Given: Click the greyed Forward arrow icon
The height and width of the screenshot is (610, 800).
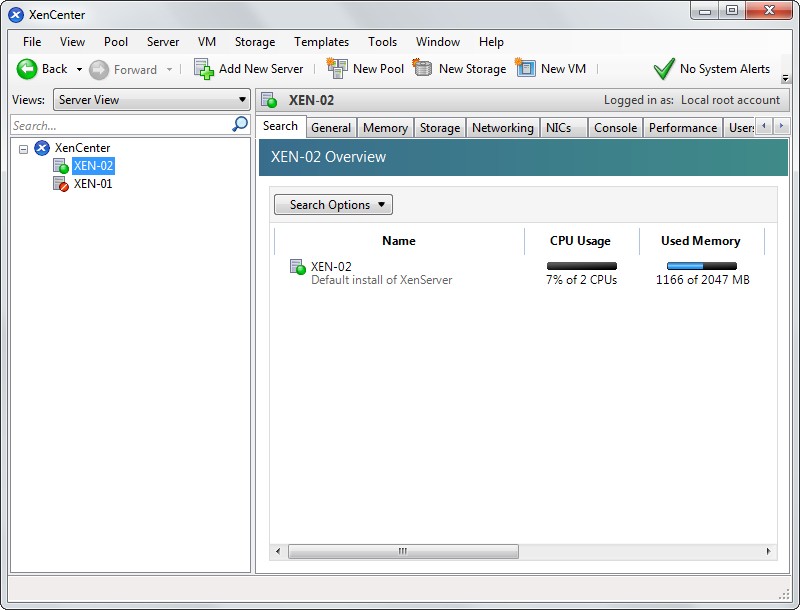Looking at the screenshot, I should [99, 70].
